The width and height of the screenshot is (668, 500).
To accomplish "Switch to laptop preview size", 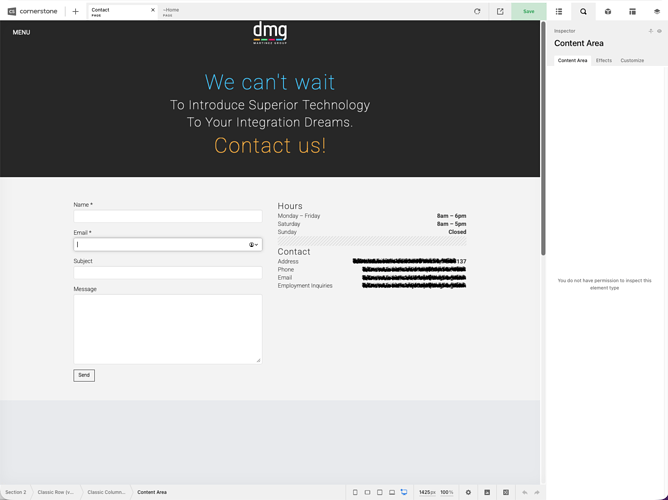I will [392, 492].
